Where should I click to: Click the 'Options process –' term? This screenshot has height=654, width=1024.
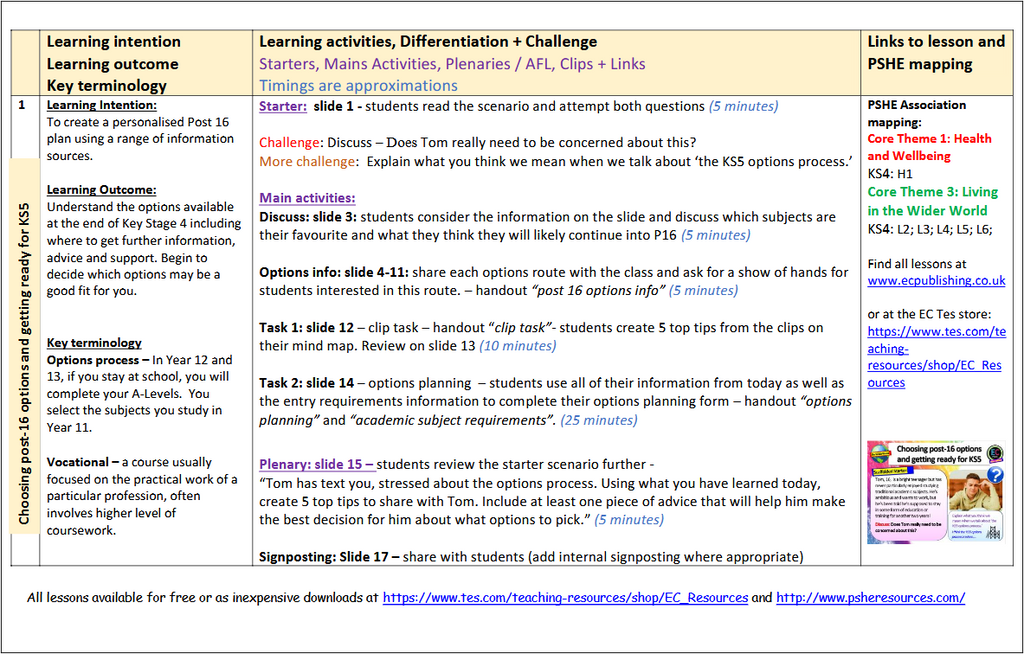[x=97, y=360]
